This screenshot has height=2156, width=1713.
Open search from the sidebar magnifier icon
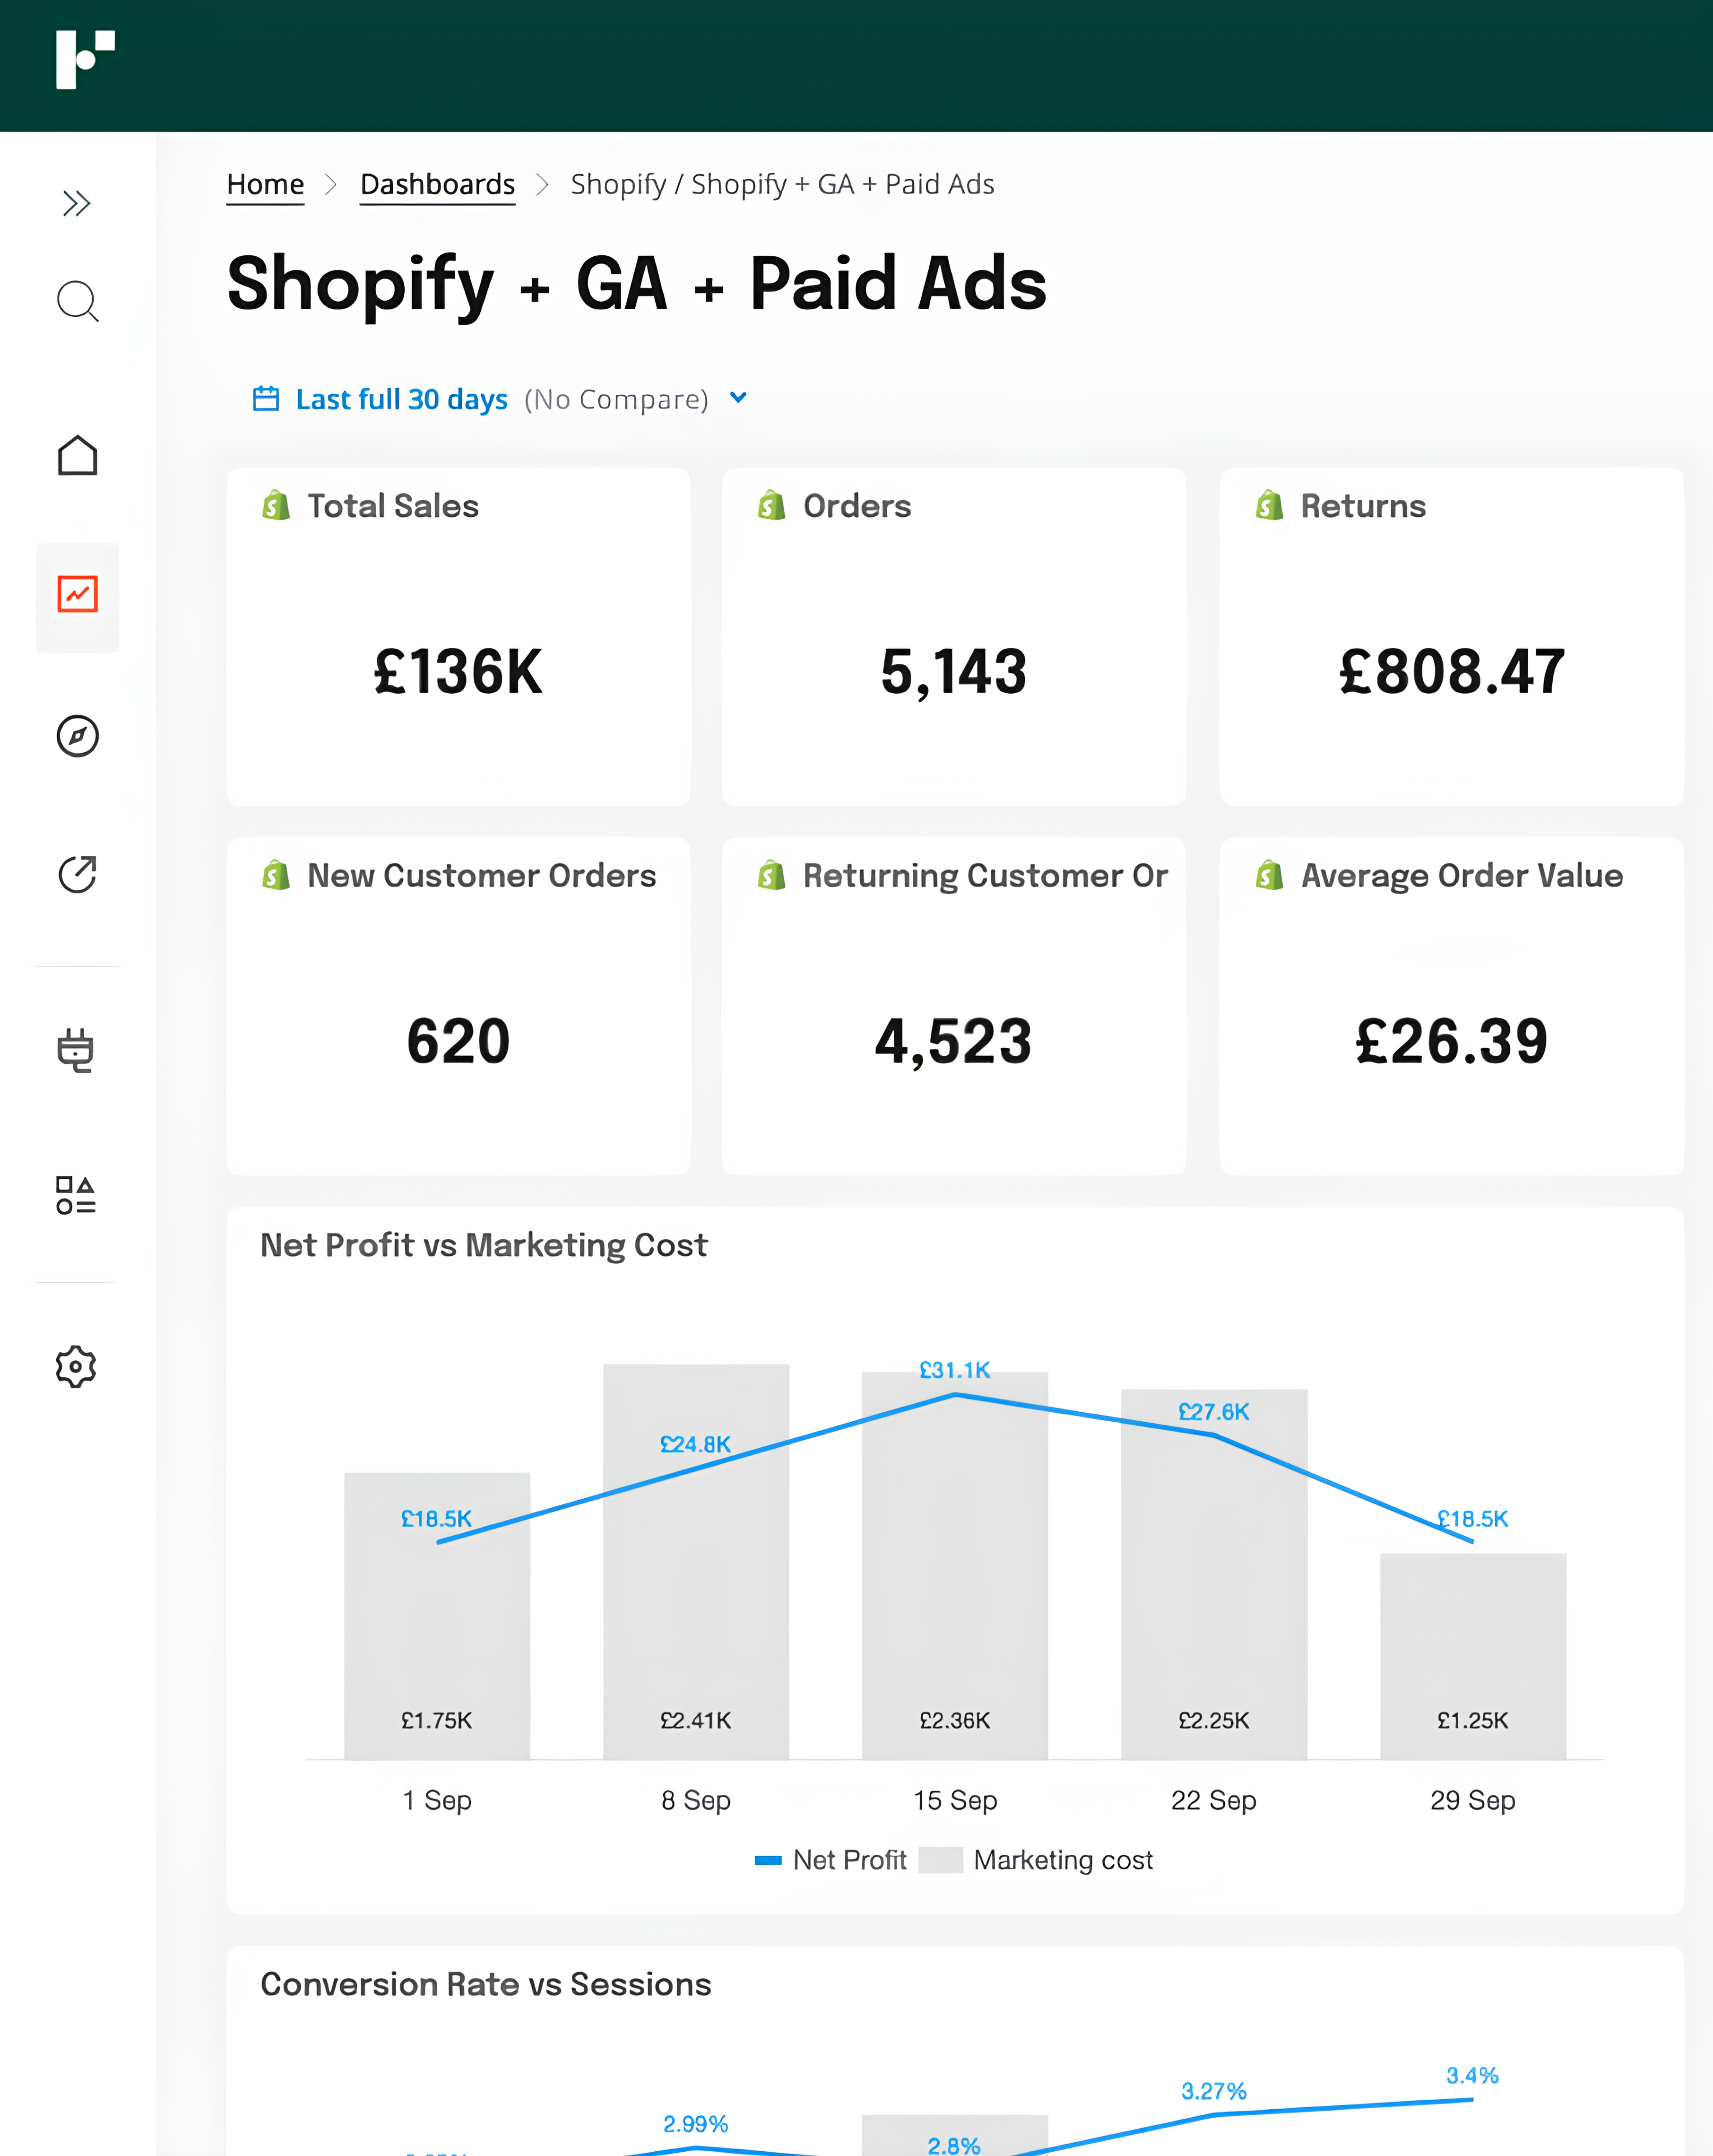tap(77, 301)
